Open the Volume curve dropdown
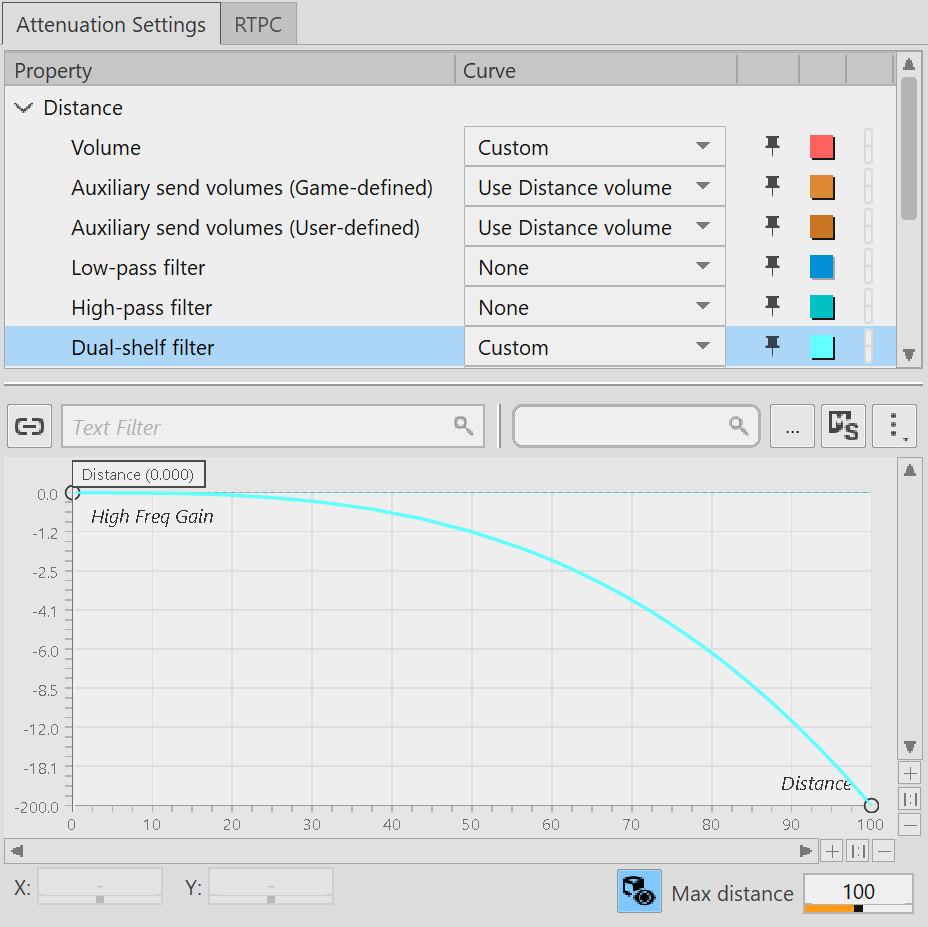Image resolution: width=928 pixels, height=927 pixels. 594,147
